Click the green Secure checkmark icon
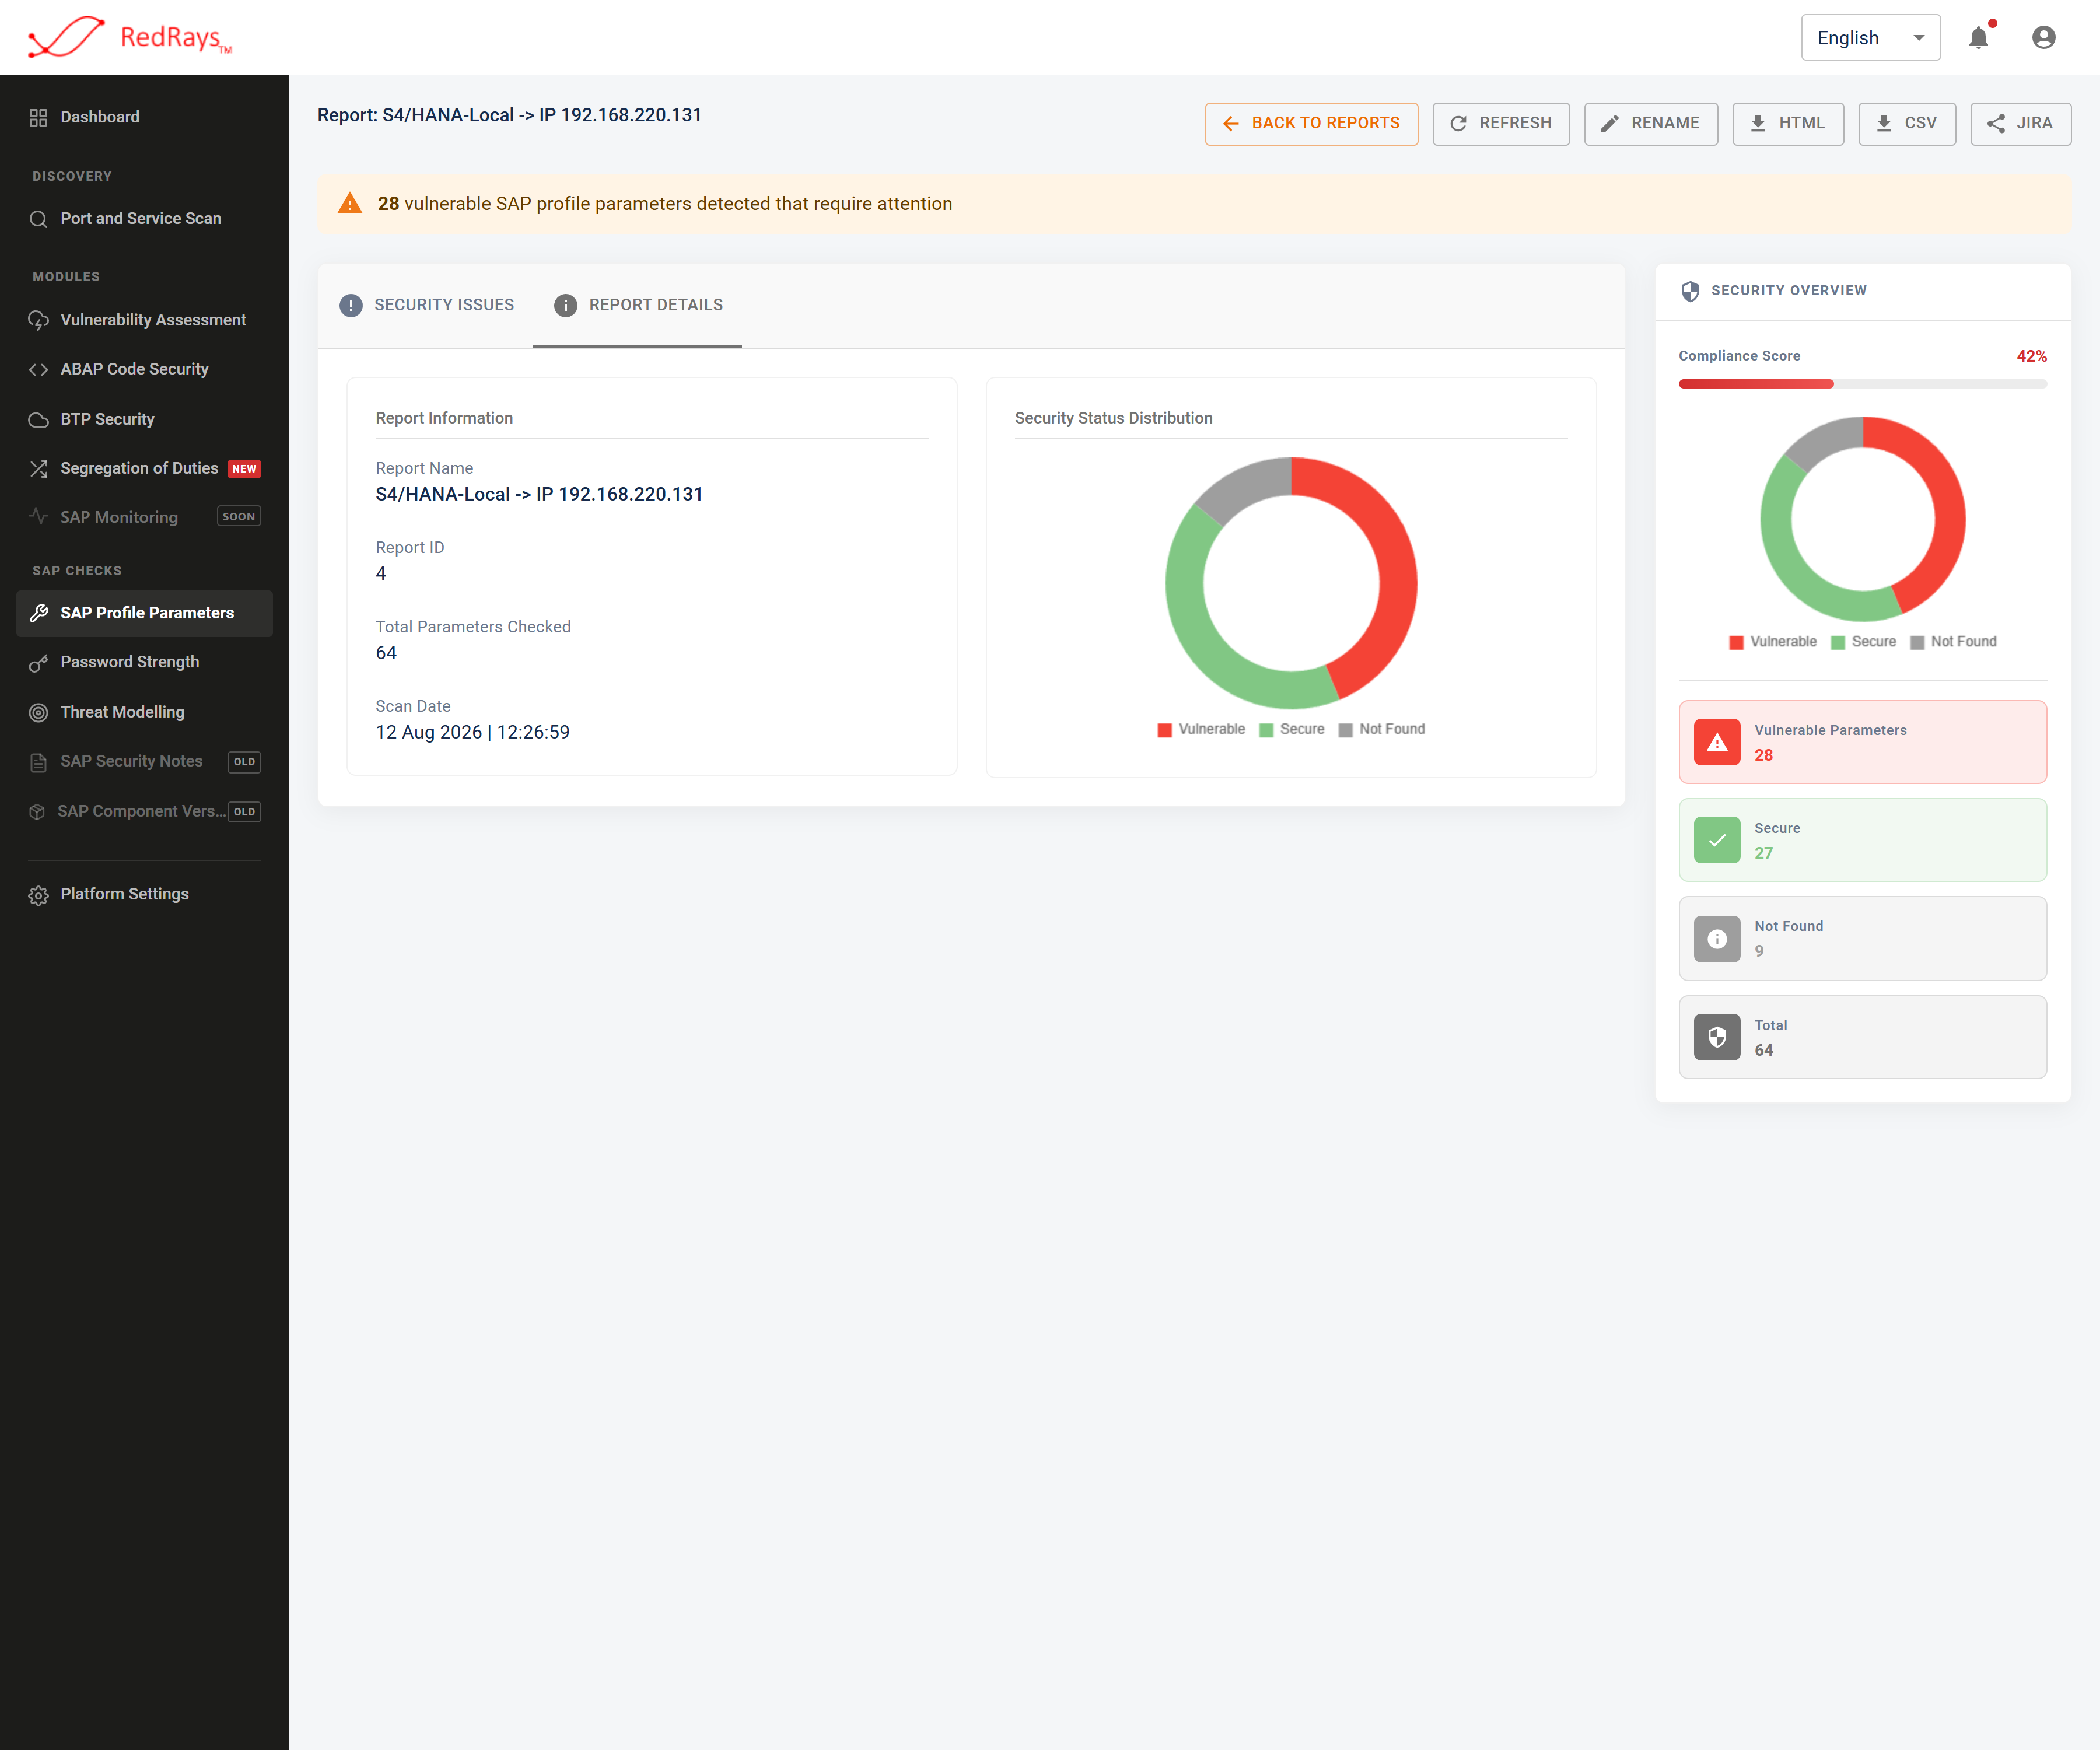Image resolution: width=2100 pixels, height=1750 pixels. pos(1717,840)
